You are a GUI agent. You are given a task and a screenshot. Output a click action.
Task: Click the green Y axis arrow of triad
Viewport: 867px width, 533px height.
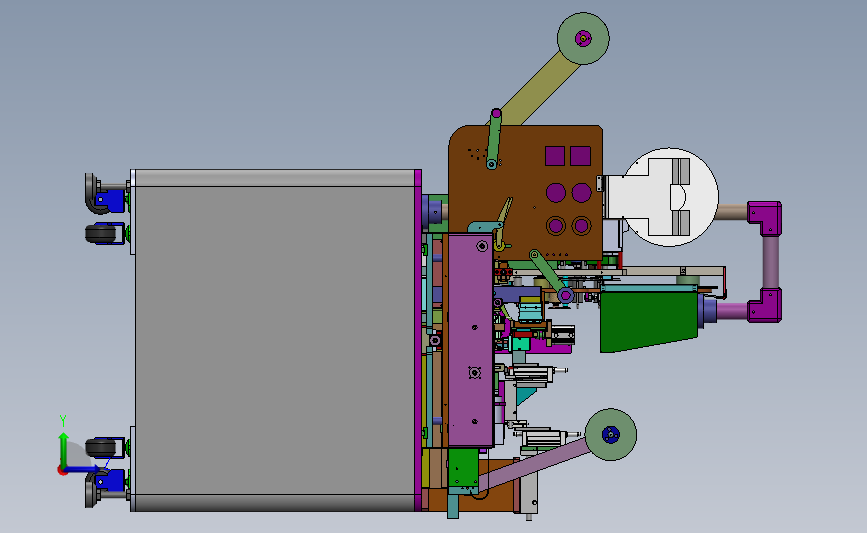[64, 449]
